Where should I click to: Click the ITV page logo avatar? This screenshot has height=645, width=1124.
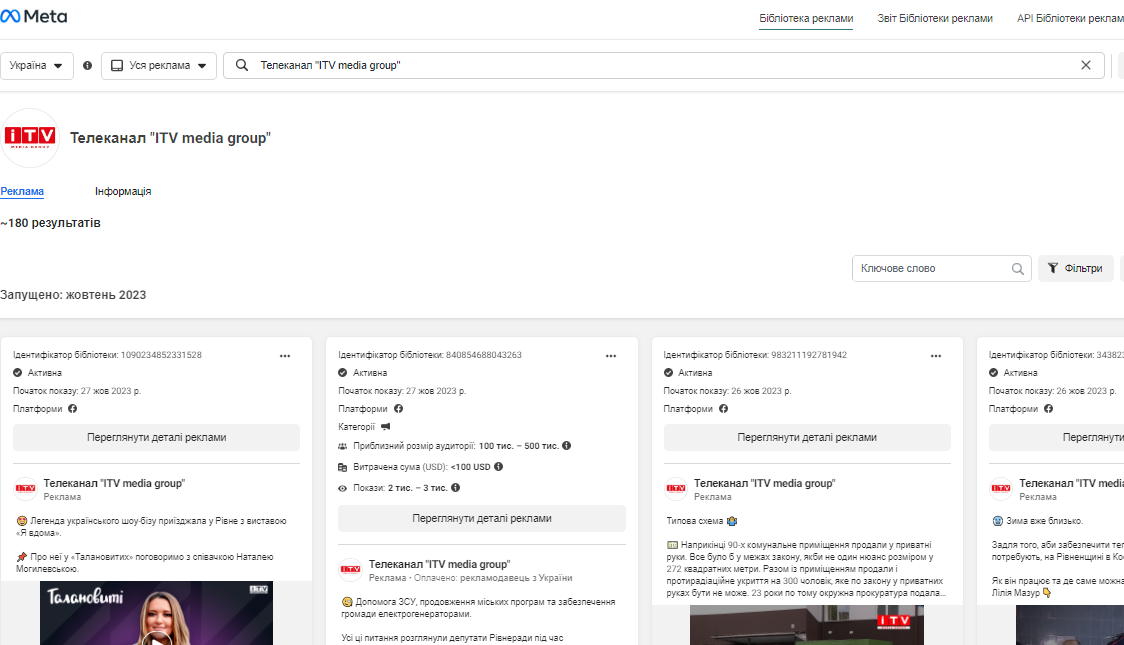(30, 138)
